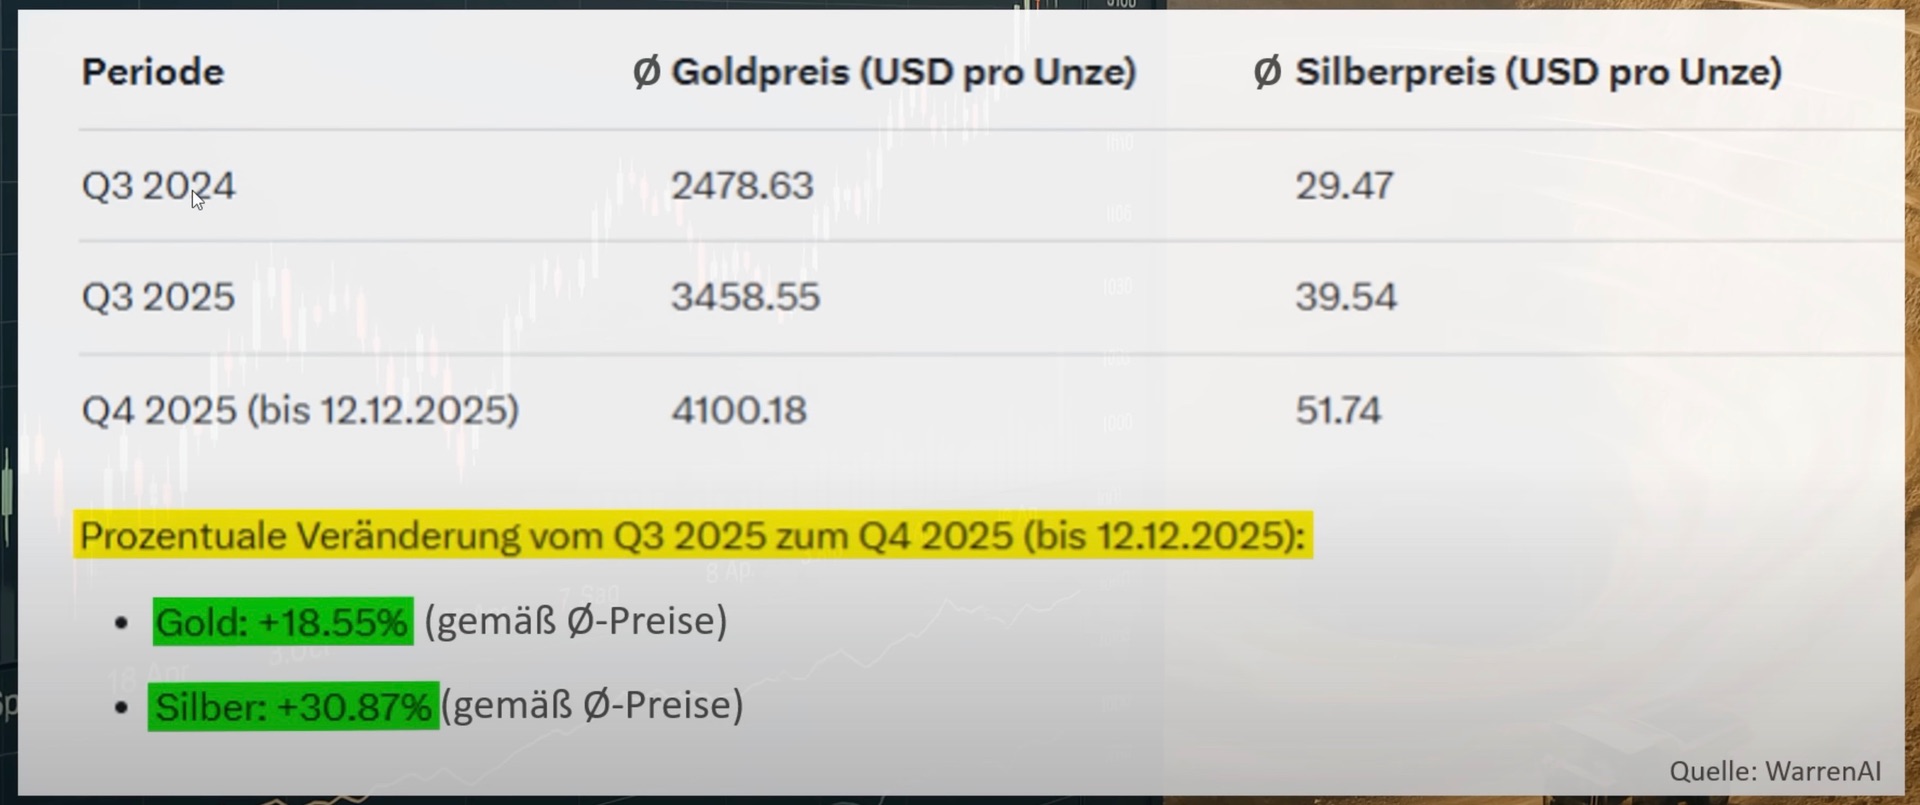Select the Q3 2024 period cell
Screen dimensions: 1920x805
pyautogui.click(x=158, y=186)
